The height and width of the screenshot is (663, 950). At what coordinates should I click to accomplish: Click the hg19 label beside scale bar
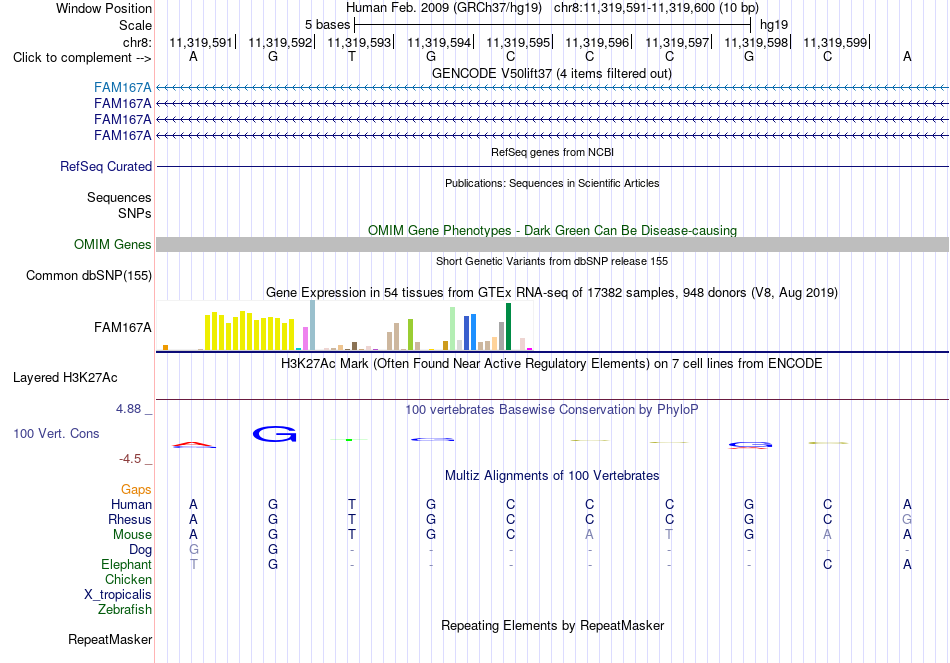(774, 25)
